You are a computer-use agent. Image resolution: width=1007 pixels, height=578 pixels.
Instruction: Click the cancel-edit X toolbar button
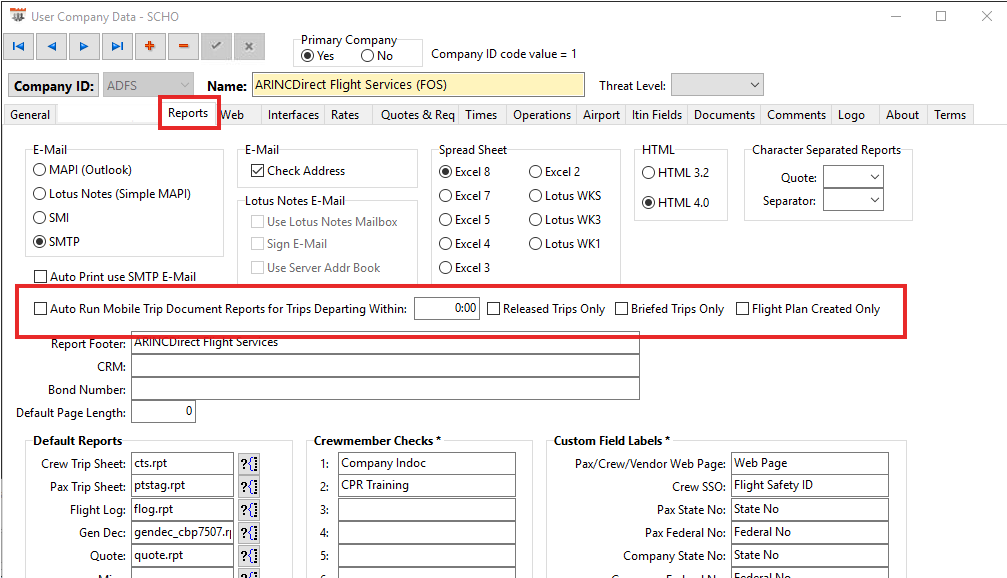pyautogui.click(x=249, y=46)
